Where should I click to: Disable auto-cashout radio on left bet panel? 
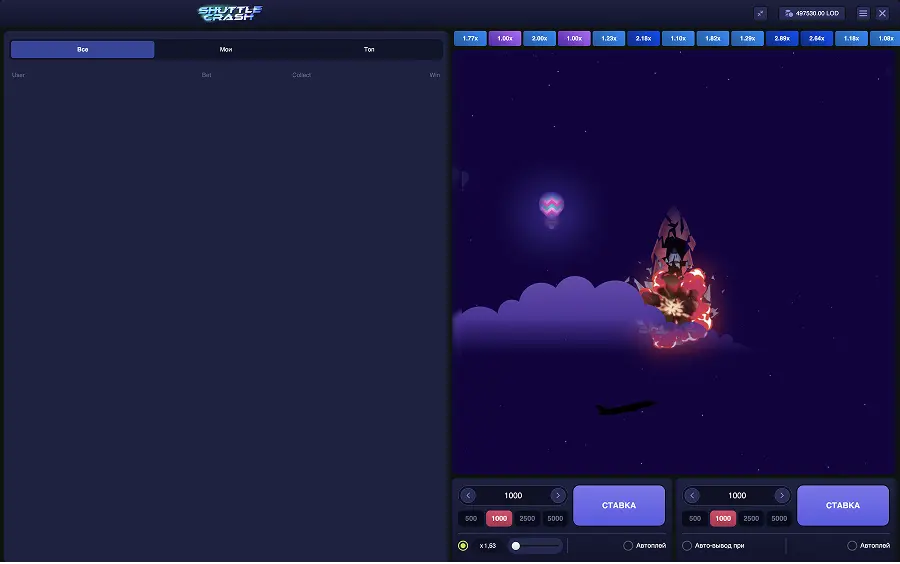coord(463,546)
